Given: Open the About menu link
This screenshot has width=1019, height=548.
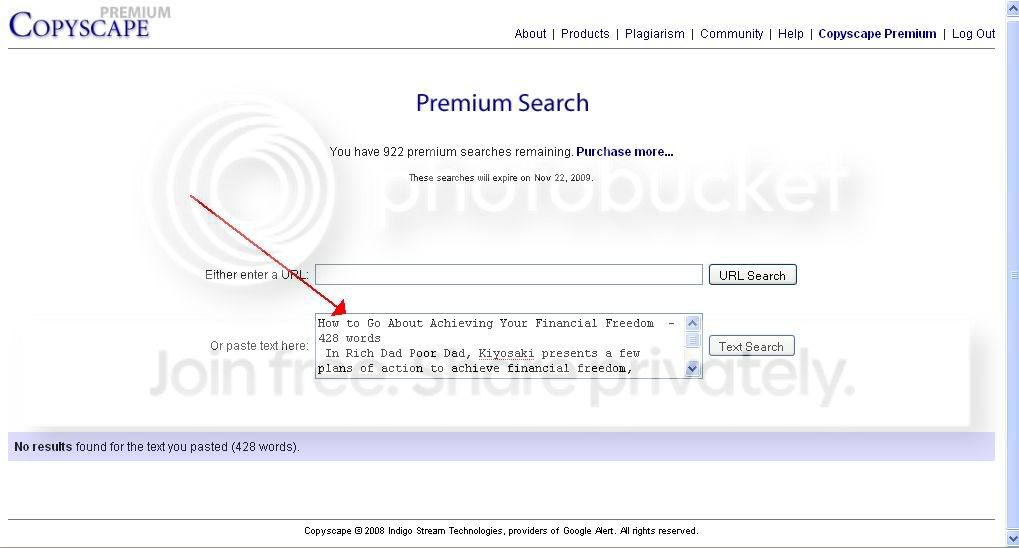Looking at the screenshot, I should (530, 34).
